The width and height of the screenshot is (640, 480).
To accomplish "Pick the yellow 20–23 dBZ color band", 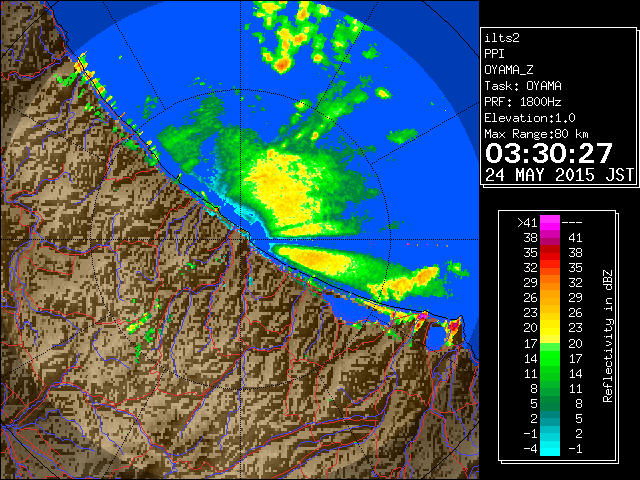I will pos(550,328).
